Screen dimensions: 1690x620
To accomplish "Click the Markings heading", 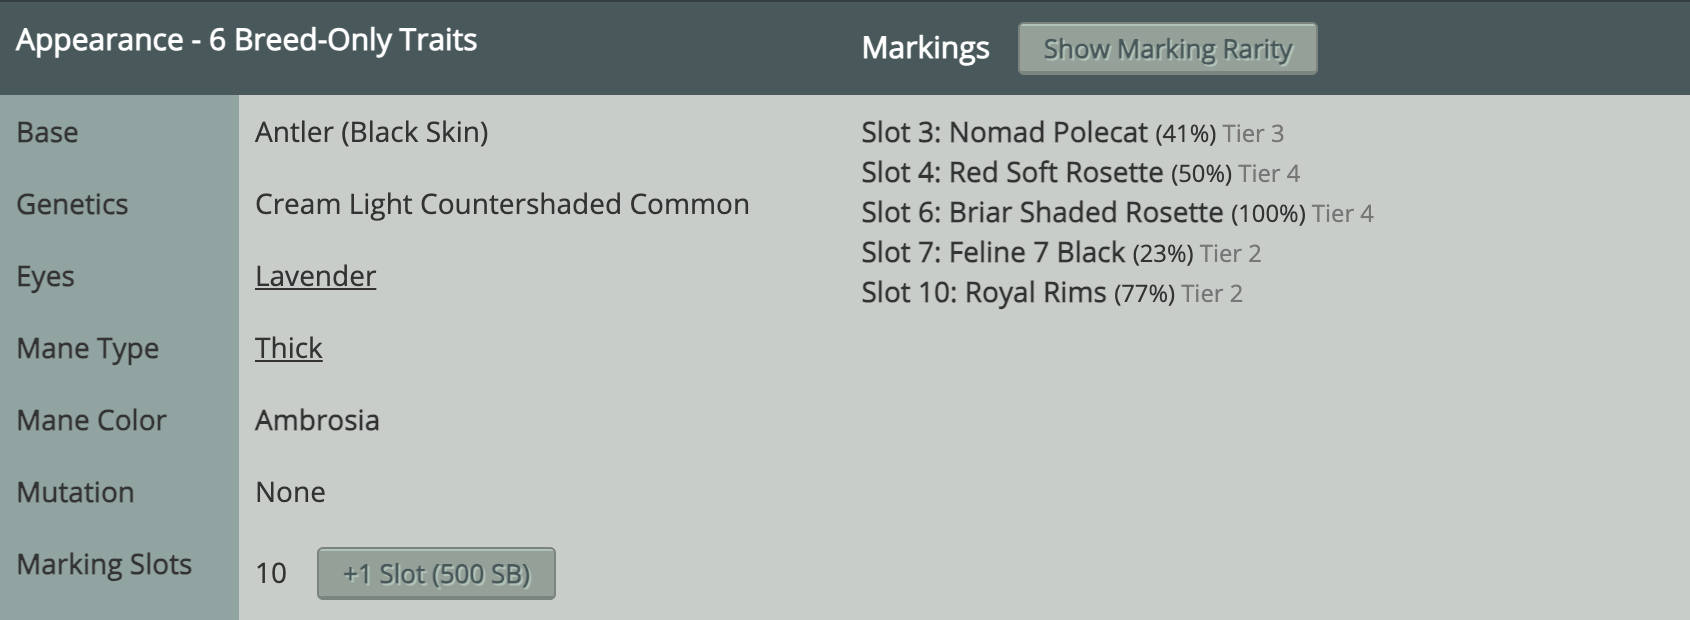I will 925,48.
